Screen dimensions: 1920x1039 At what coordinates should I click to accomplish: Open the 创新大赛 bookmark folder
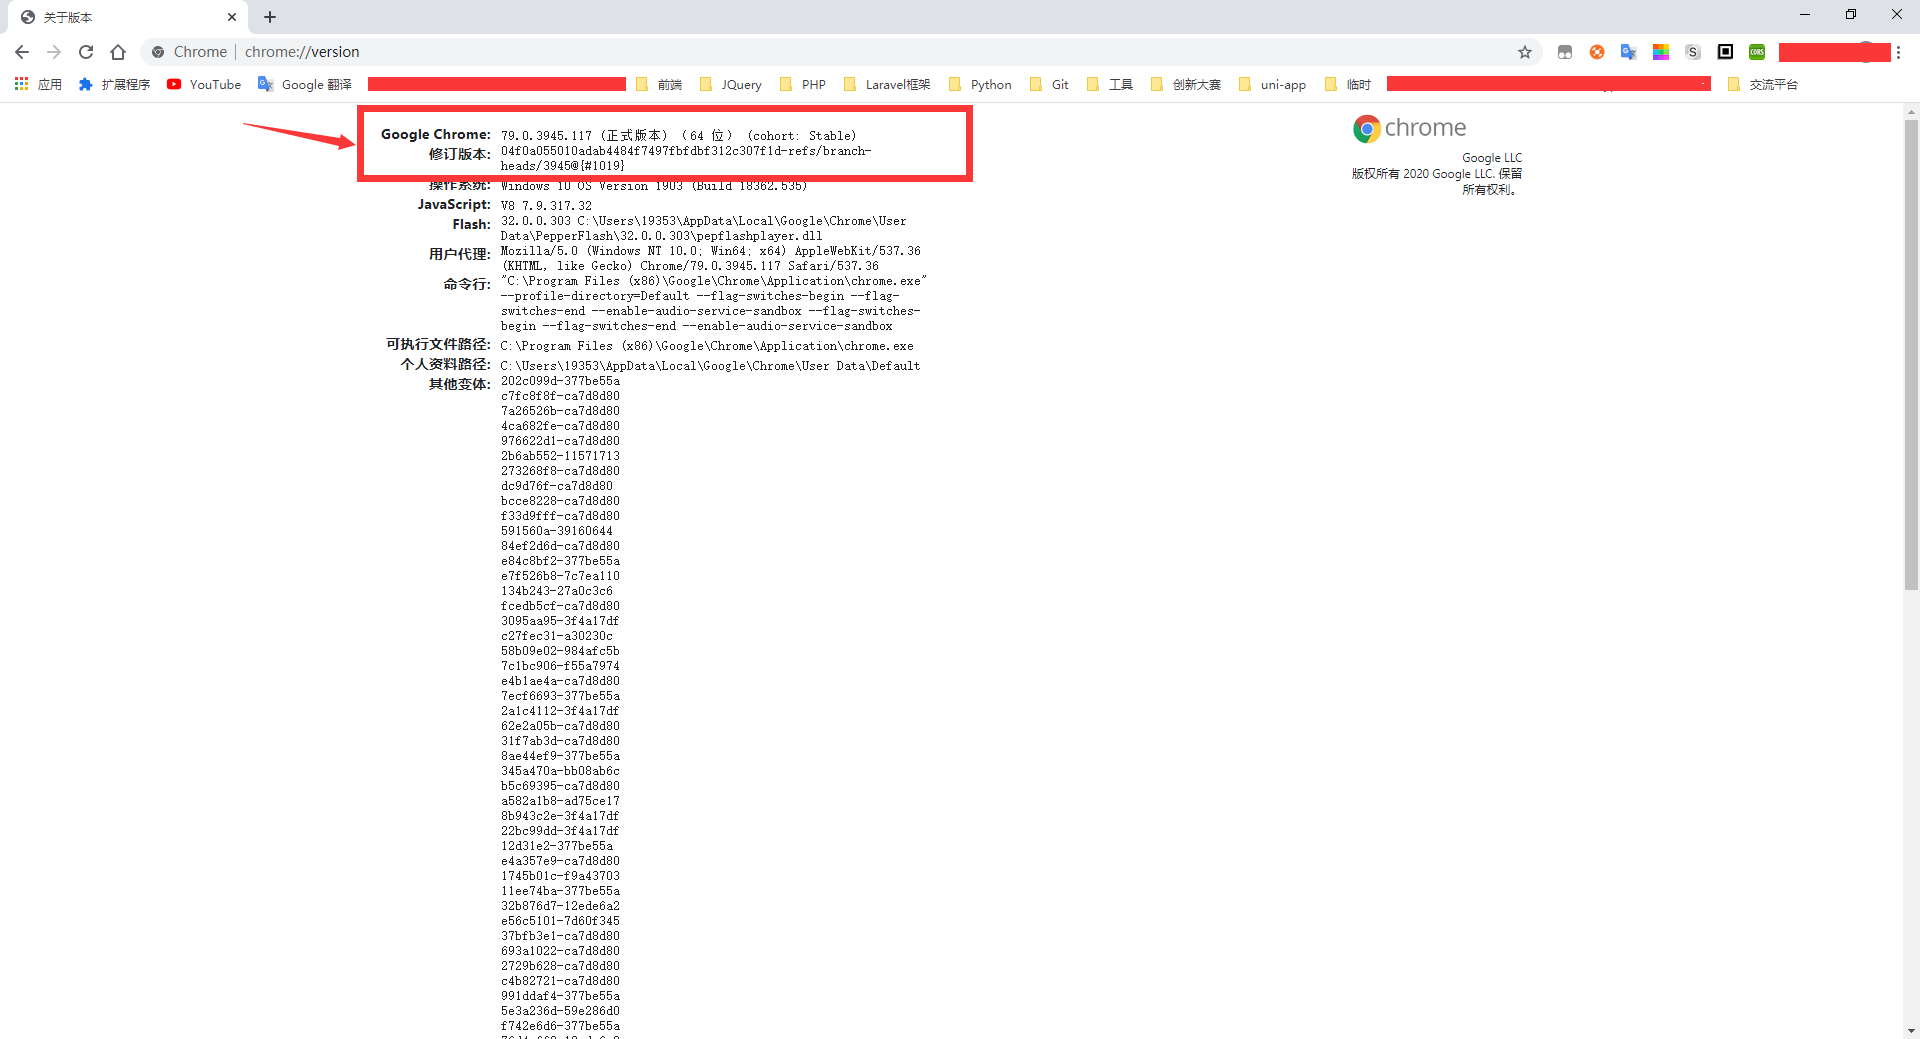pos(1186,84)
